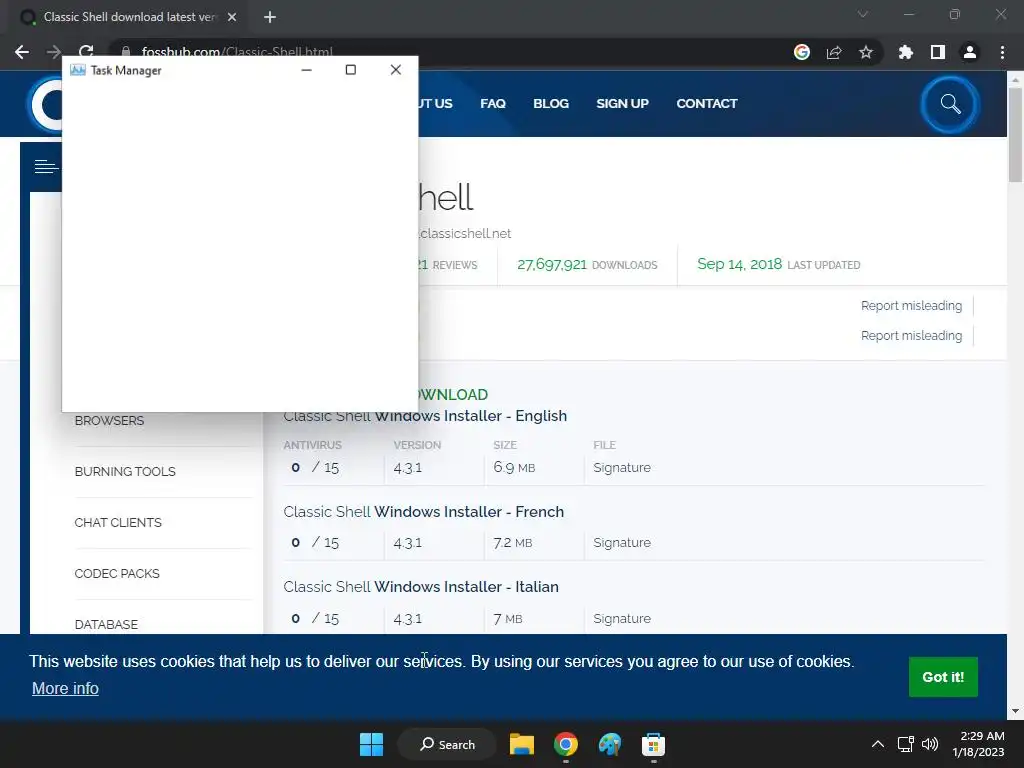The height and width of the screenshot is (768, 1024).
Task: Click the scrollbar down arrow
Action: 1015,711
